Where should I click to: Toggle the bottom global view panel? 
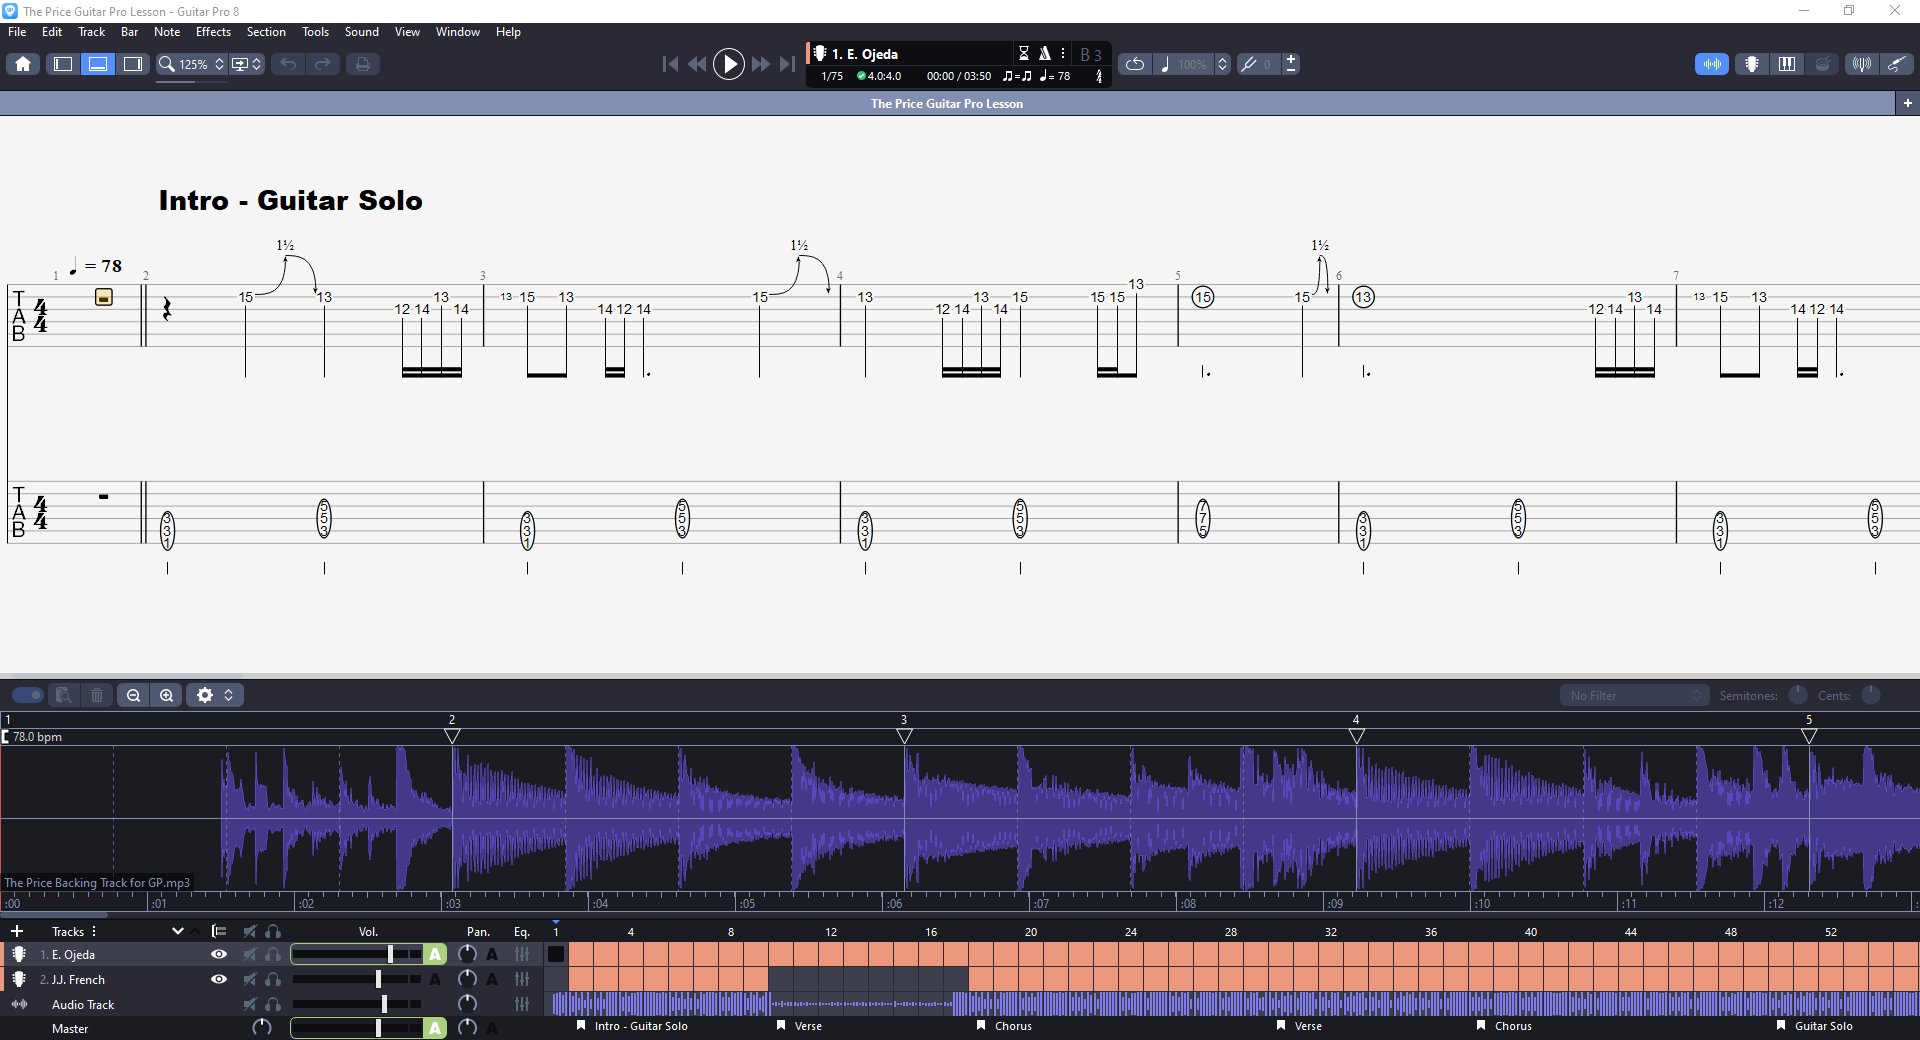coord(98,64)
